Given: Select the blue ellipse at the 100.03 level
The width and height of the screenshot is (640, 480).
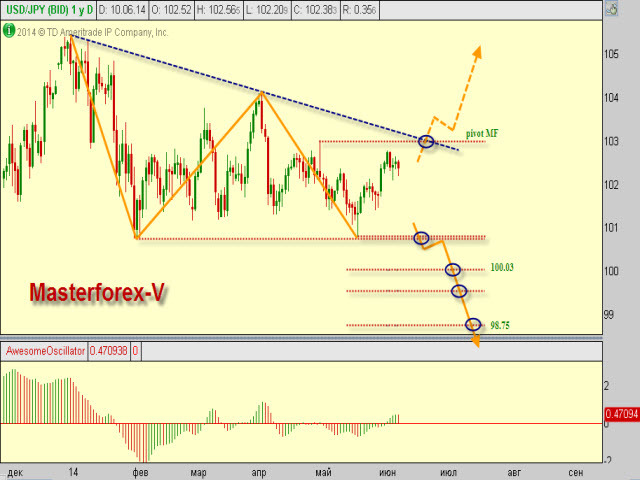Looking at the screenshot, I should tap(453, 269).
